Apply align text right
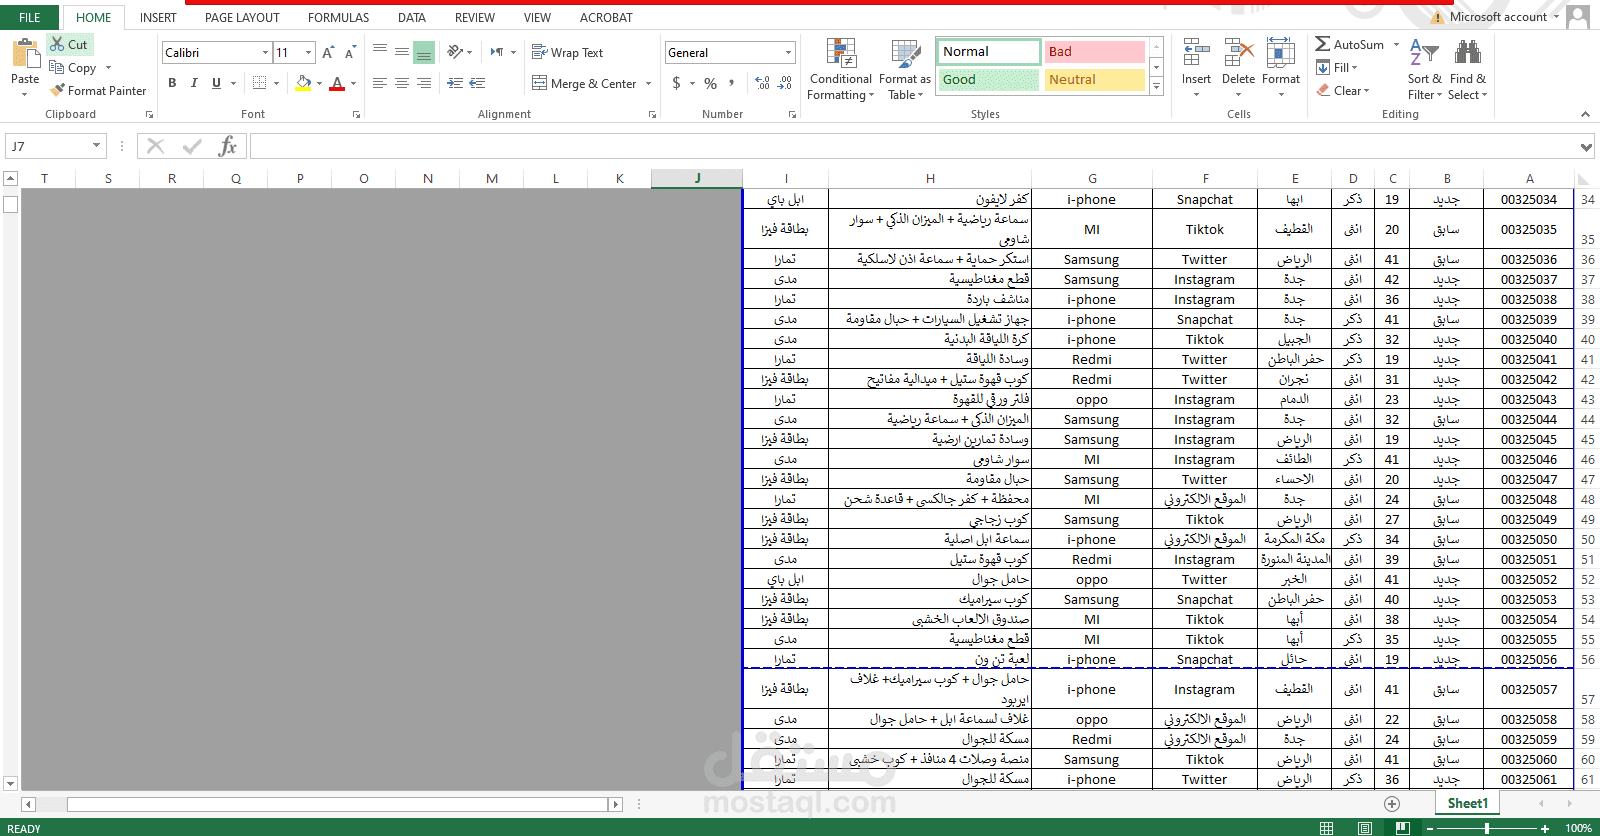Image resolution: width=1600 pixels, height=836 pixels. 424,83
